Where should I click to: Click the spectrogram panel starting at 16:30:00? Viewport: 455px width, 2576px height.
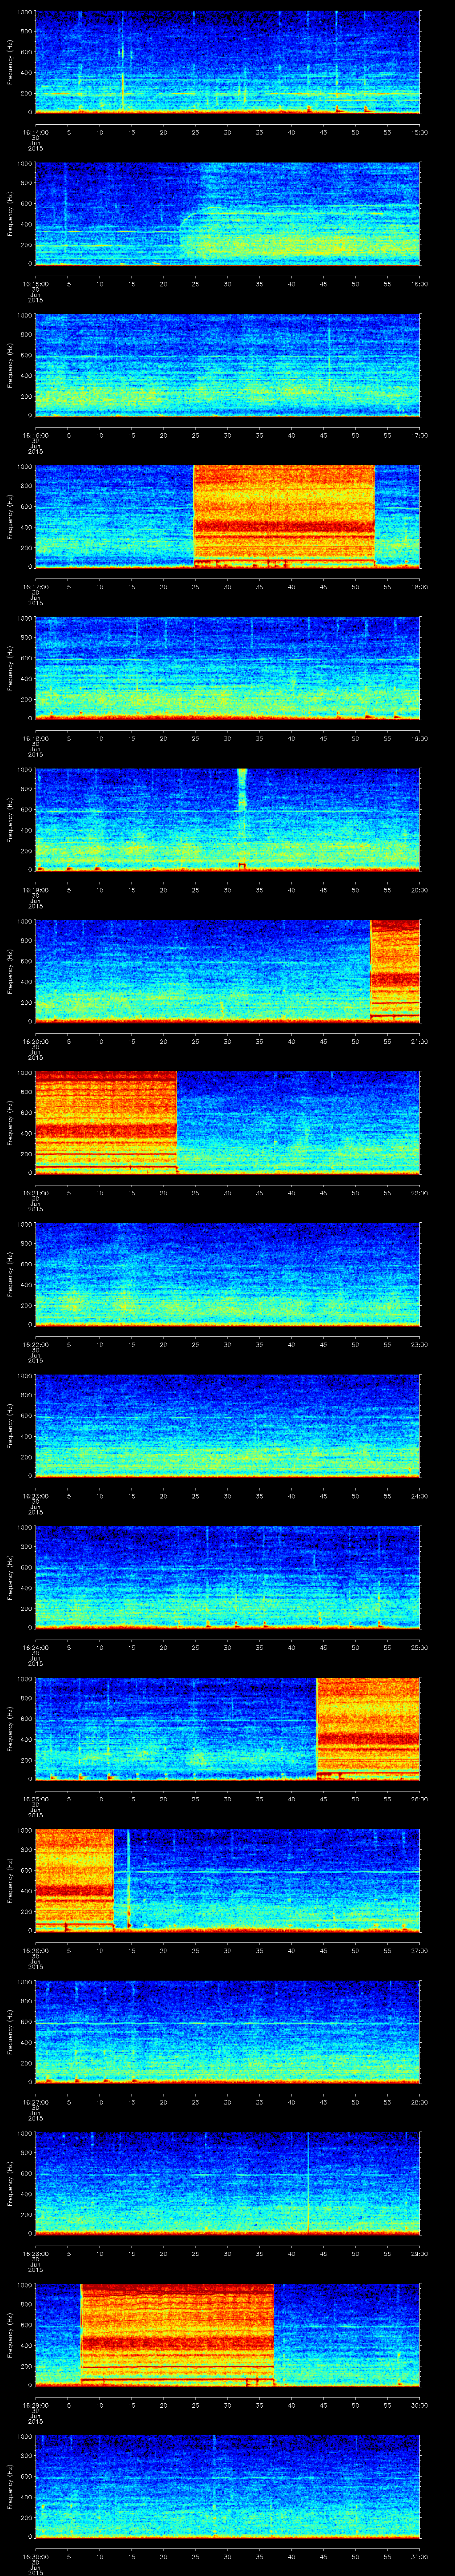point(227,2487)
